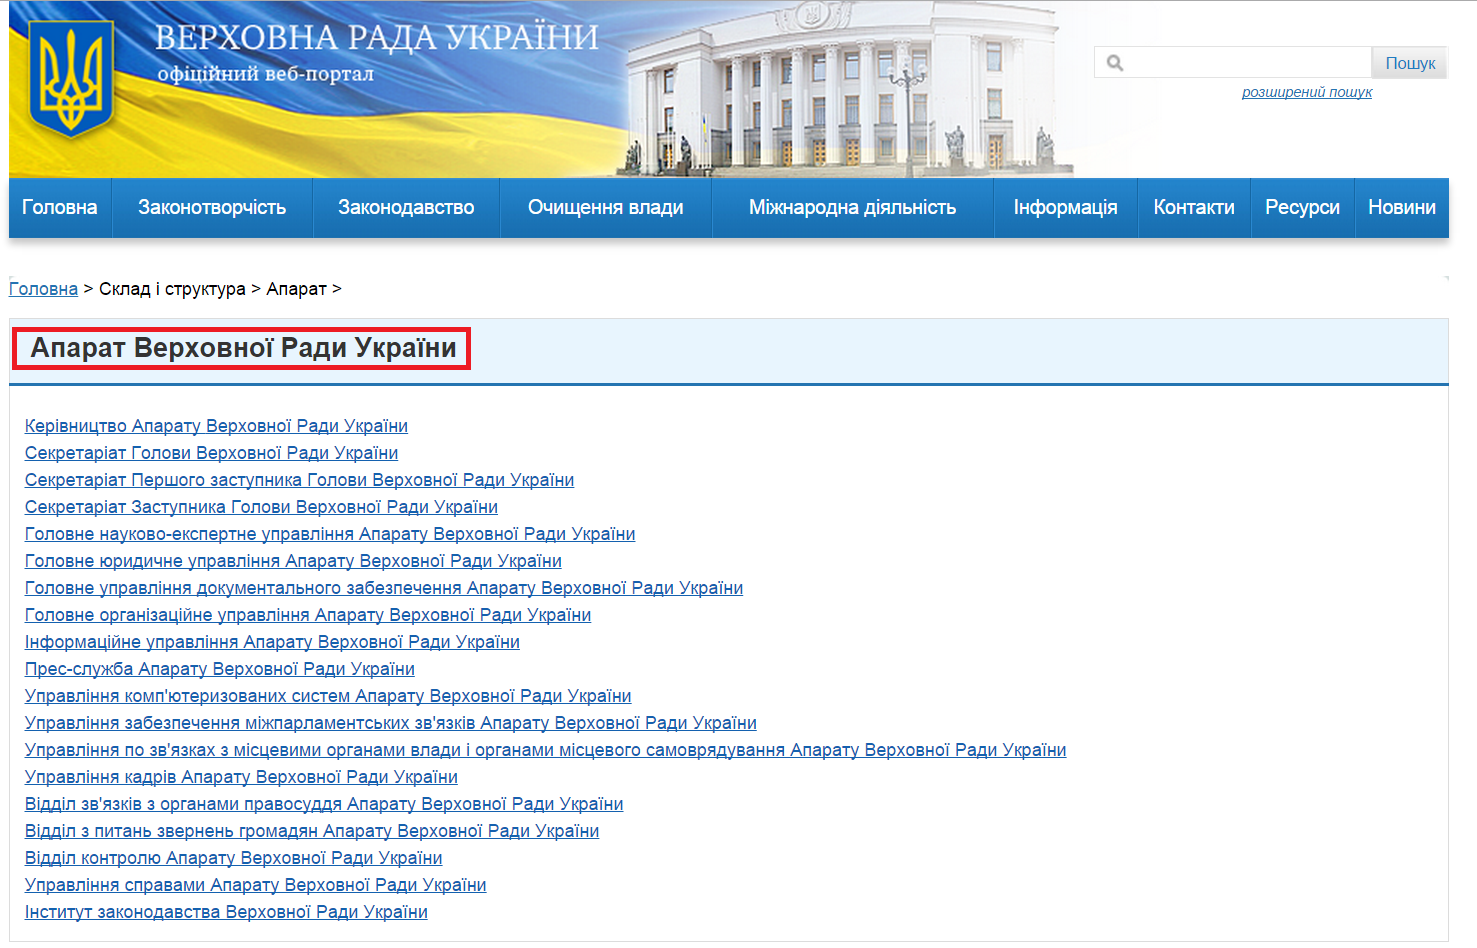The width and height of the screenshot is (1477, 948).
Task: Open Відділ контролю Апарату link
Action: pos(233,858)
